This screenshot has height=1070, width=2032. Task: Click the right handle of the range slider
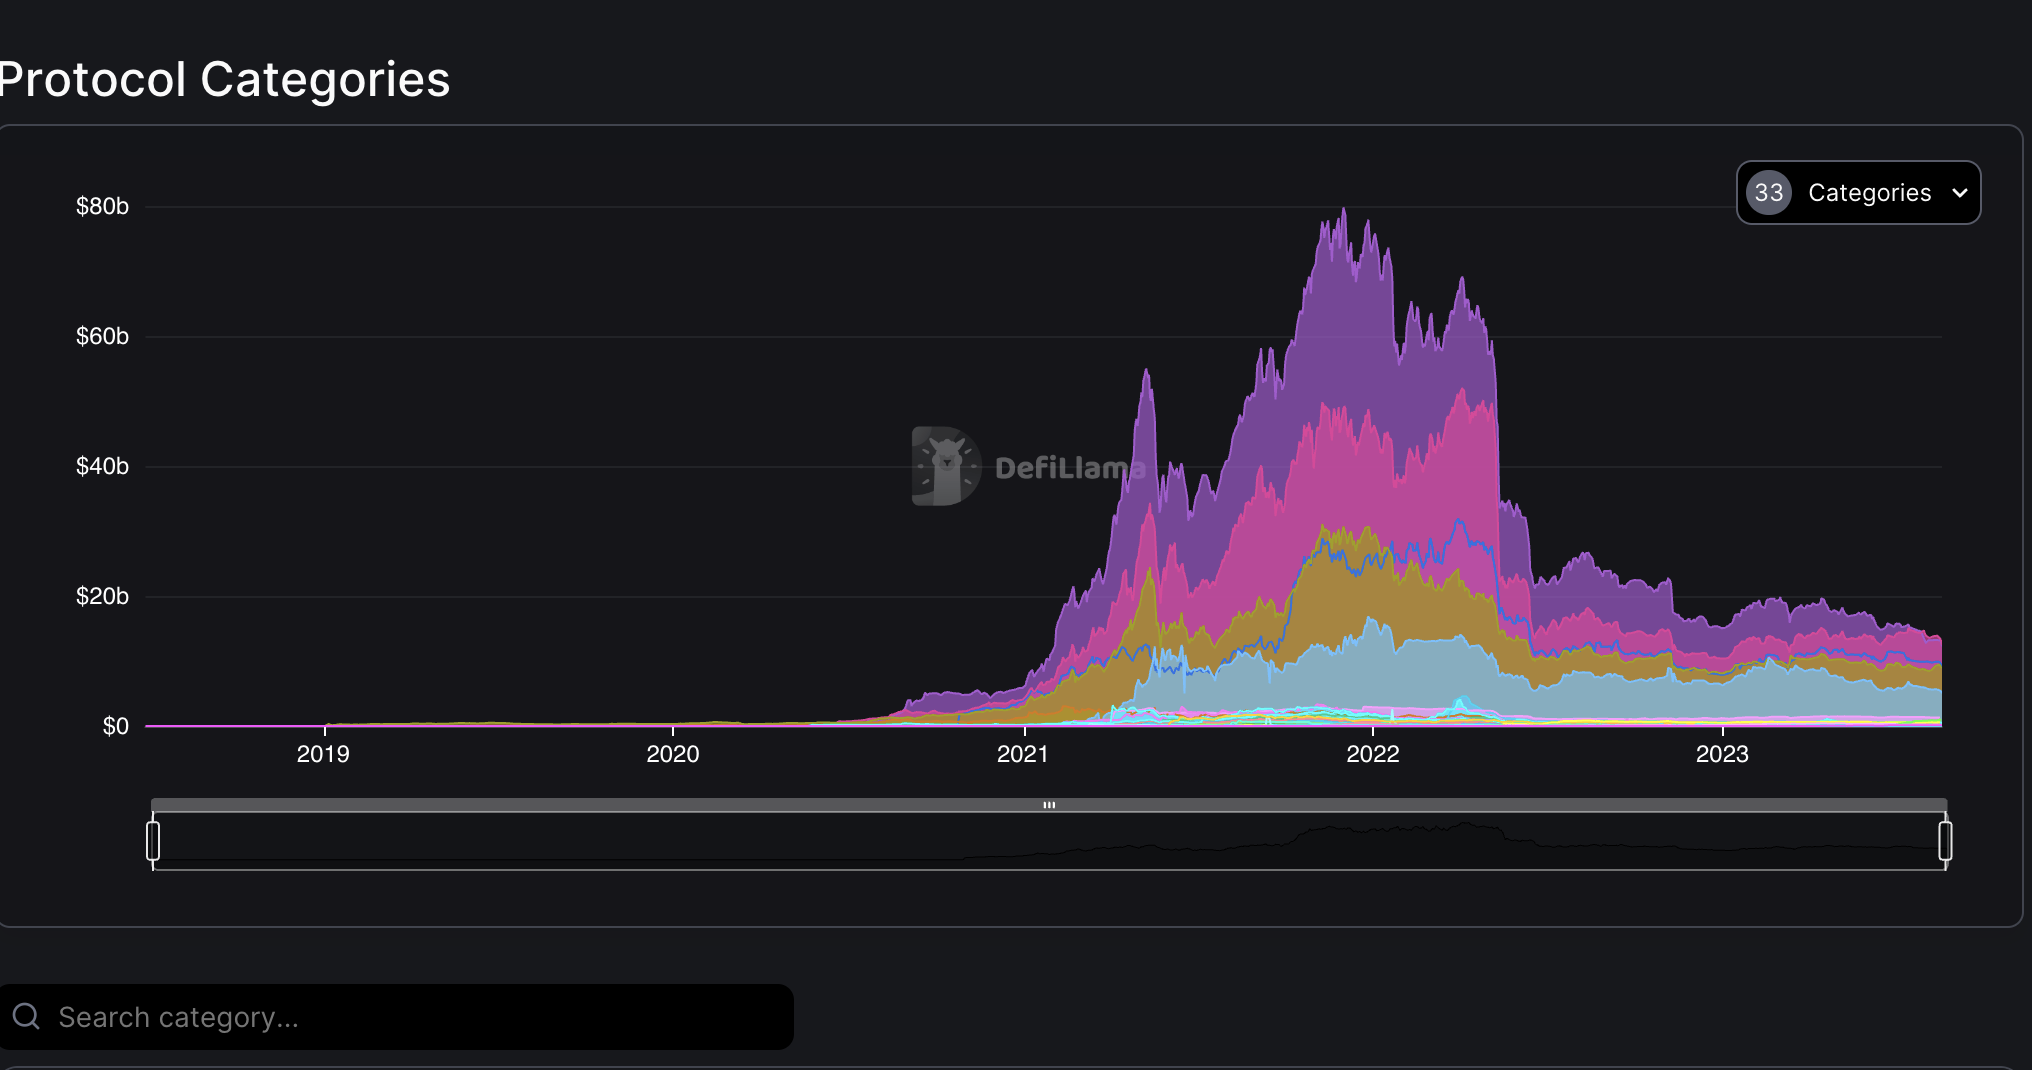click(1945, 840)
